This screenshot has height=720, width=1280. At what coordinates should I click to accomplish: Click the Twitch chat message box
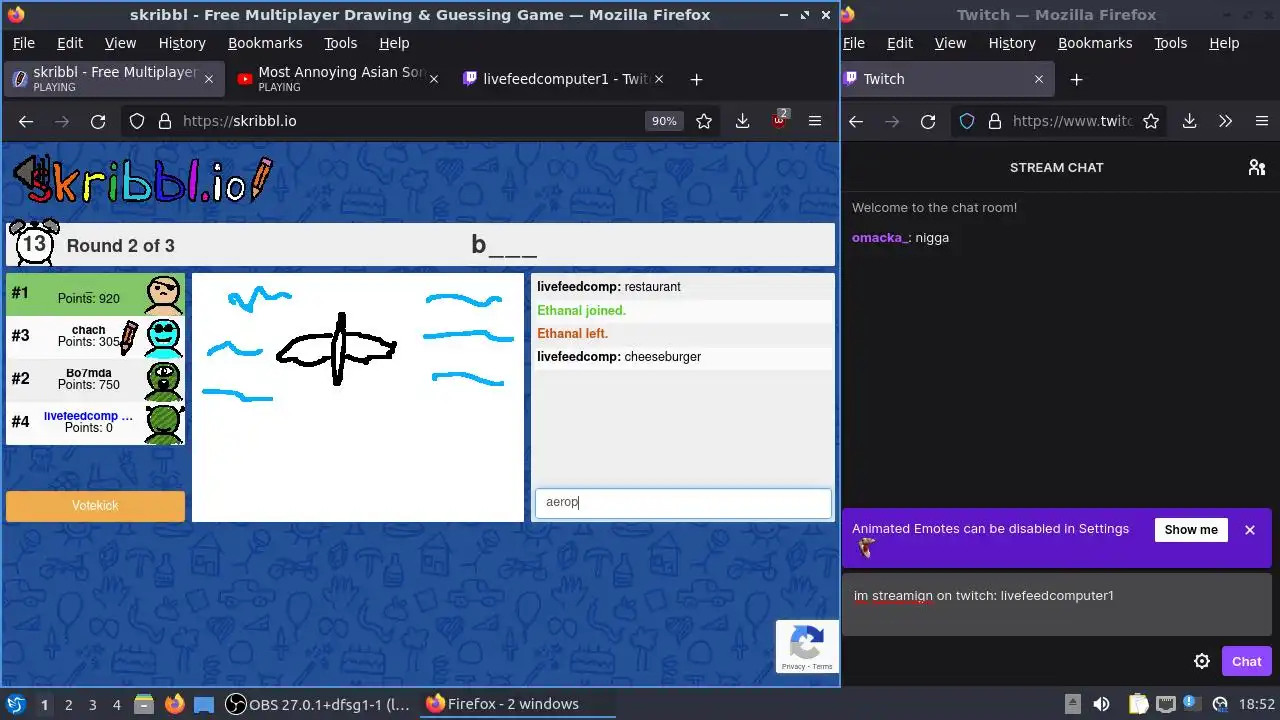pyautogui.click(x=1057, y=605)
